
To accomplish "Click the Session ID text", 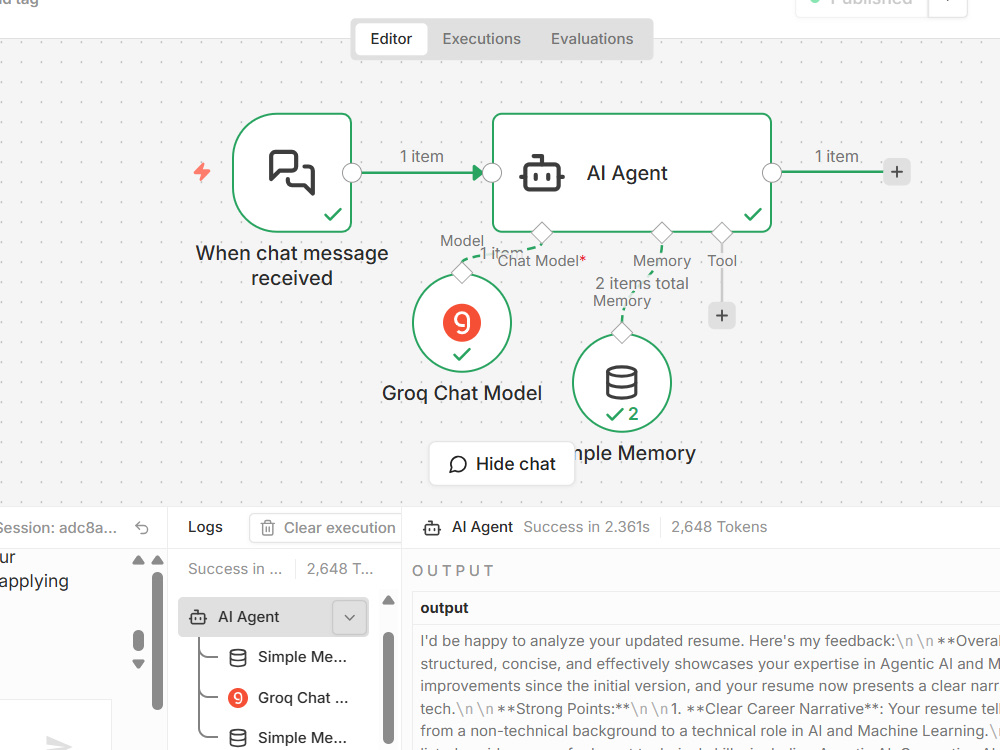I will coord(58,527).
